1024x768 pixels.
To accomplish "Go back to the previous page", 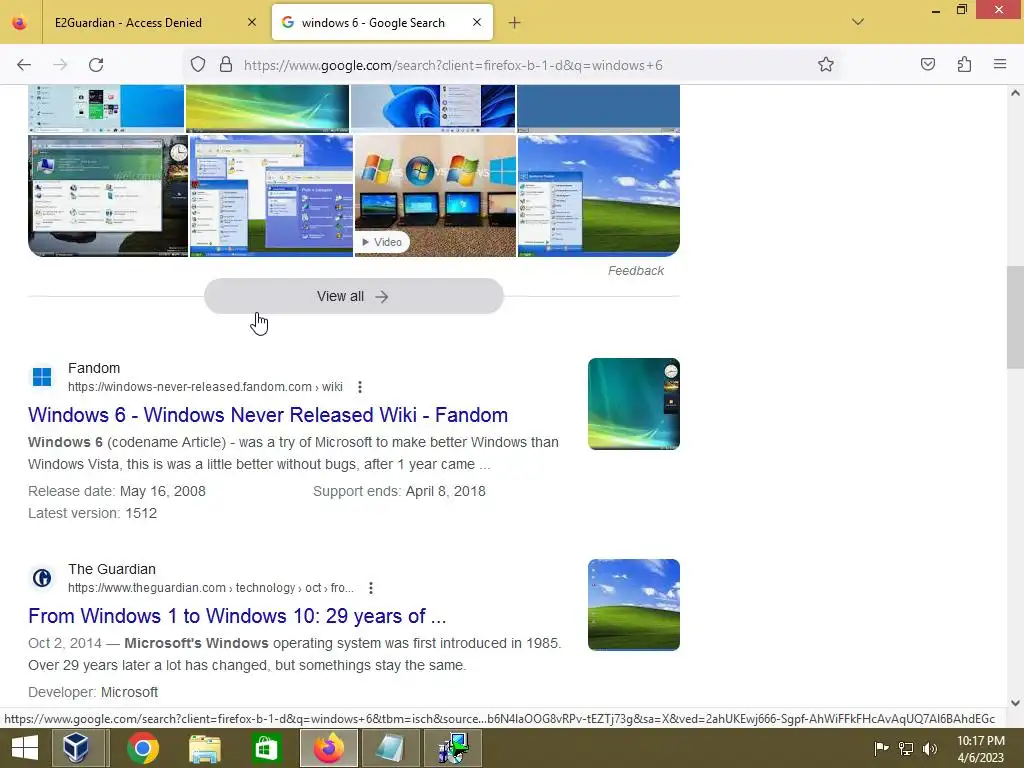I will 24,65.
